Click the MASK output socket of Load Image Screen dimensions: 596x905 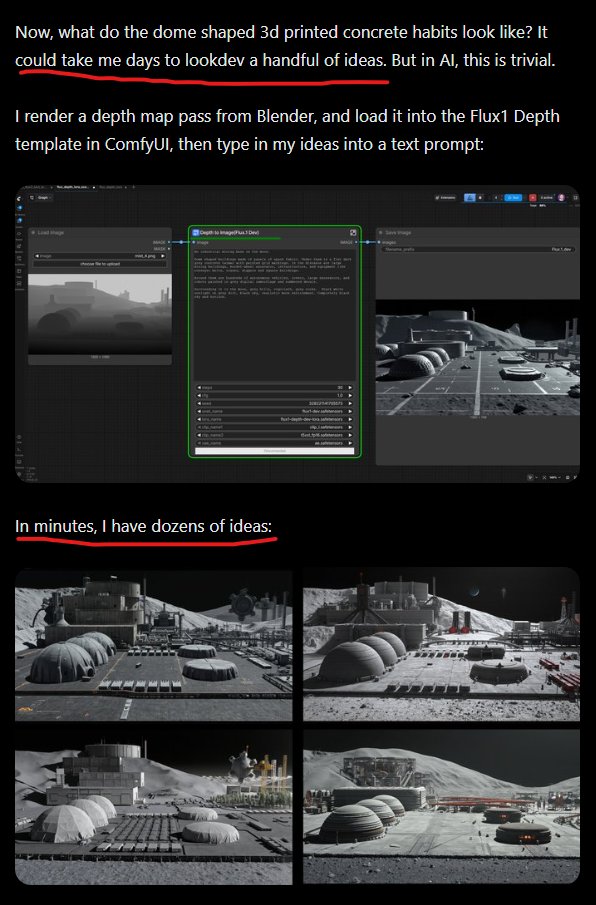pos(169,249)
